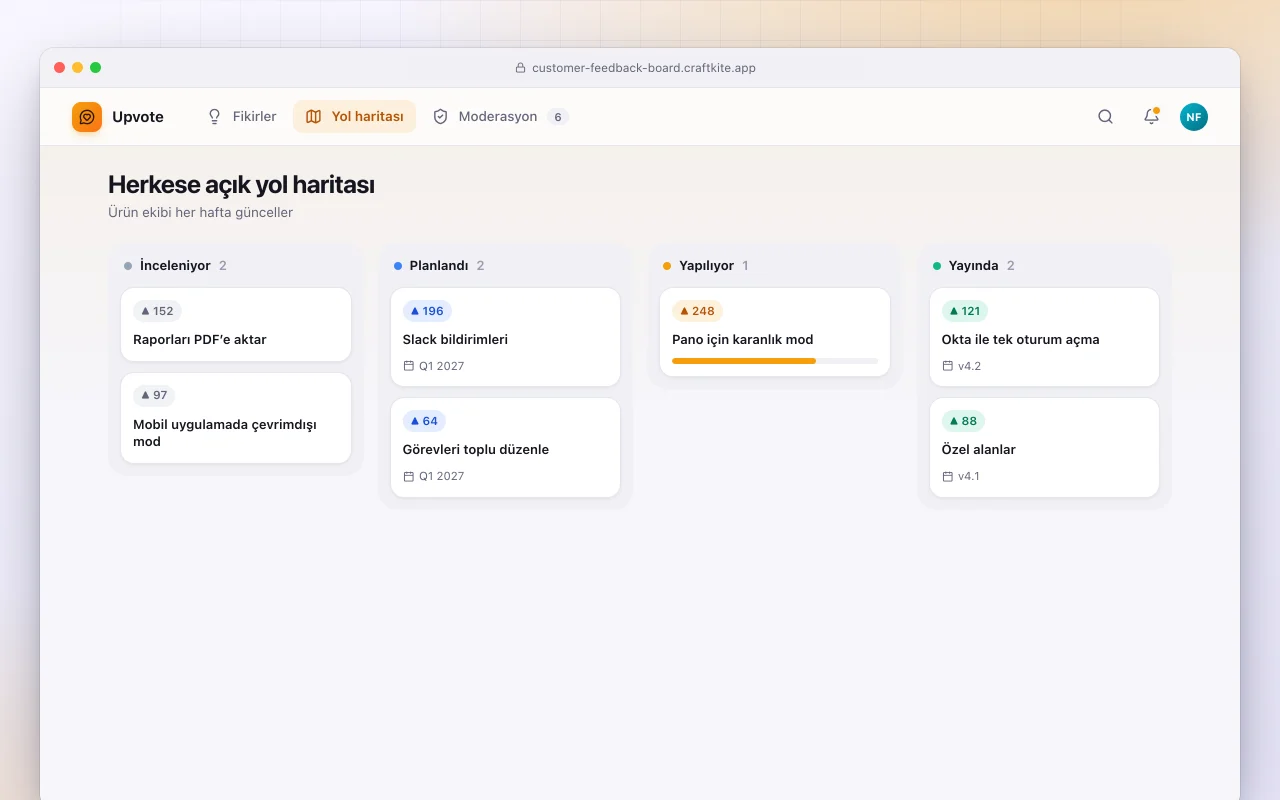Click the Planlandı column header

pyautogui.click(x=439, y=266)
